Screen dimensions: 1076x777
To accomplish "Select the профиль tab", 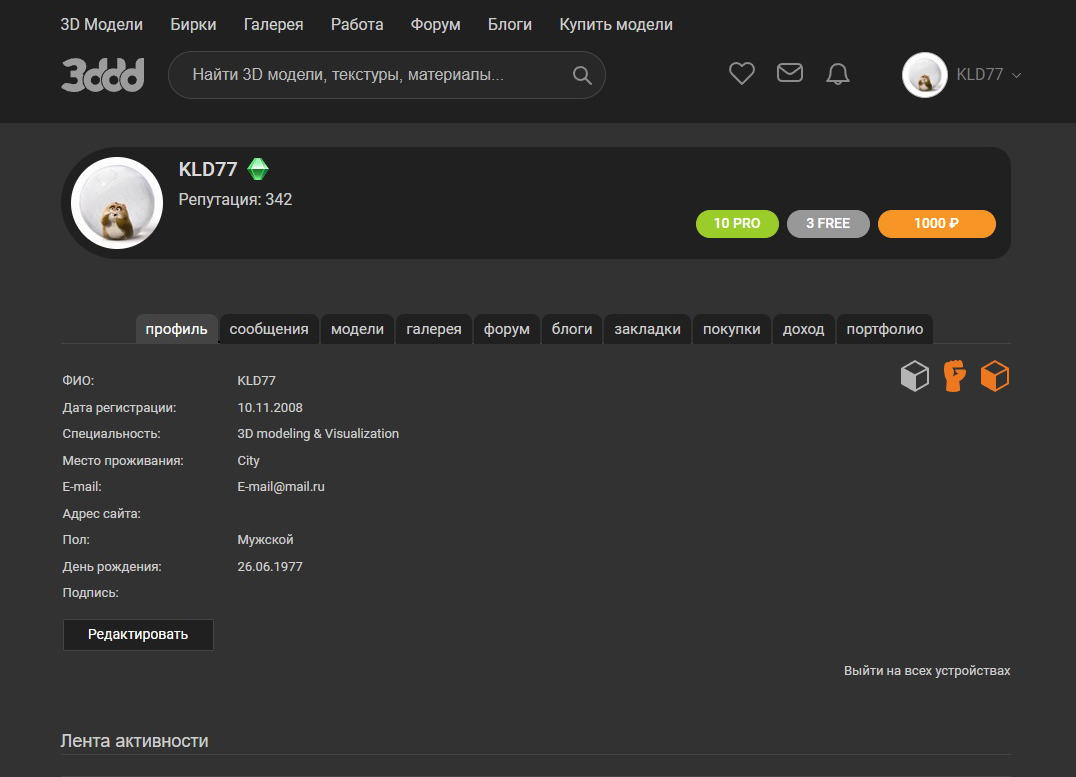I will 176,329.
